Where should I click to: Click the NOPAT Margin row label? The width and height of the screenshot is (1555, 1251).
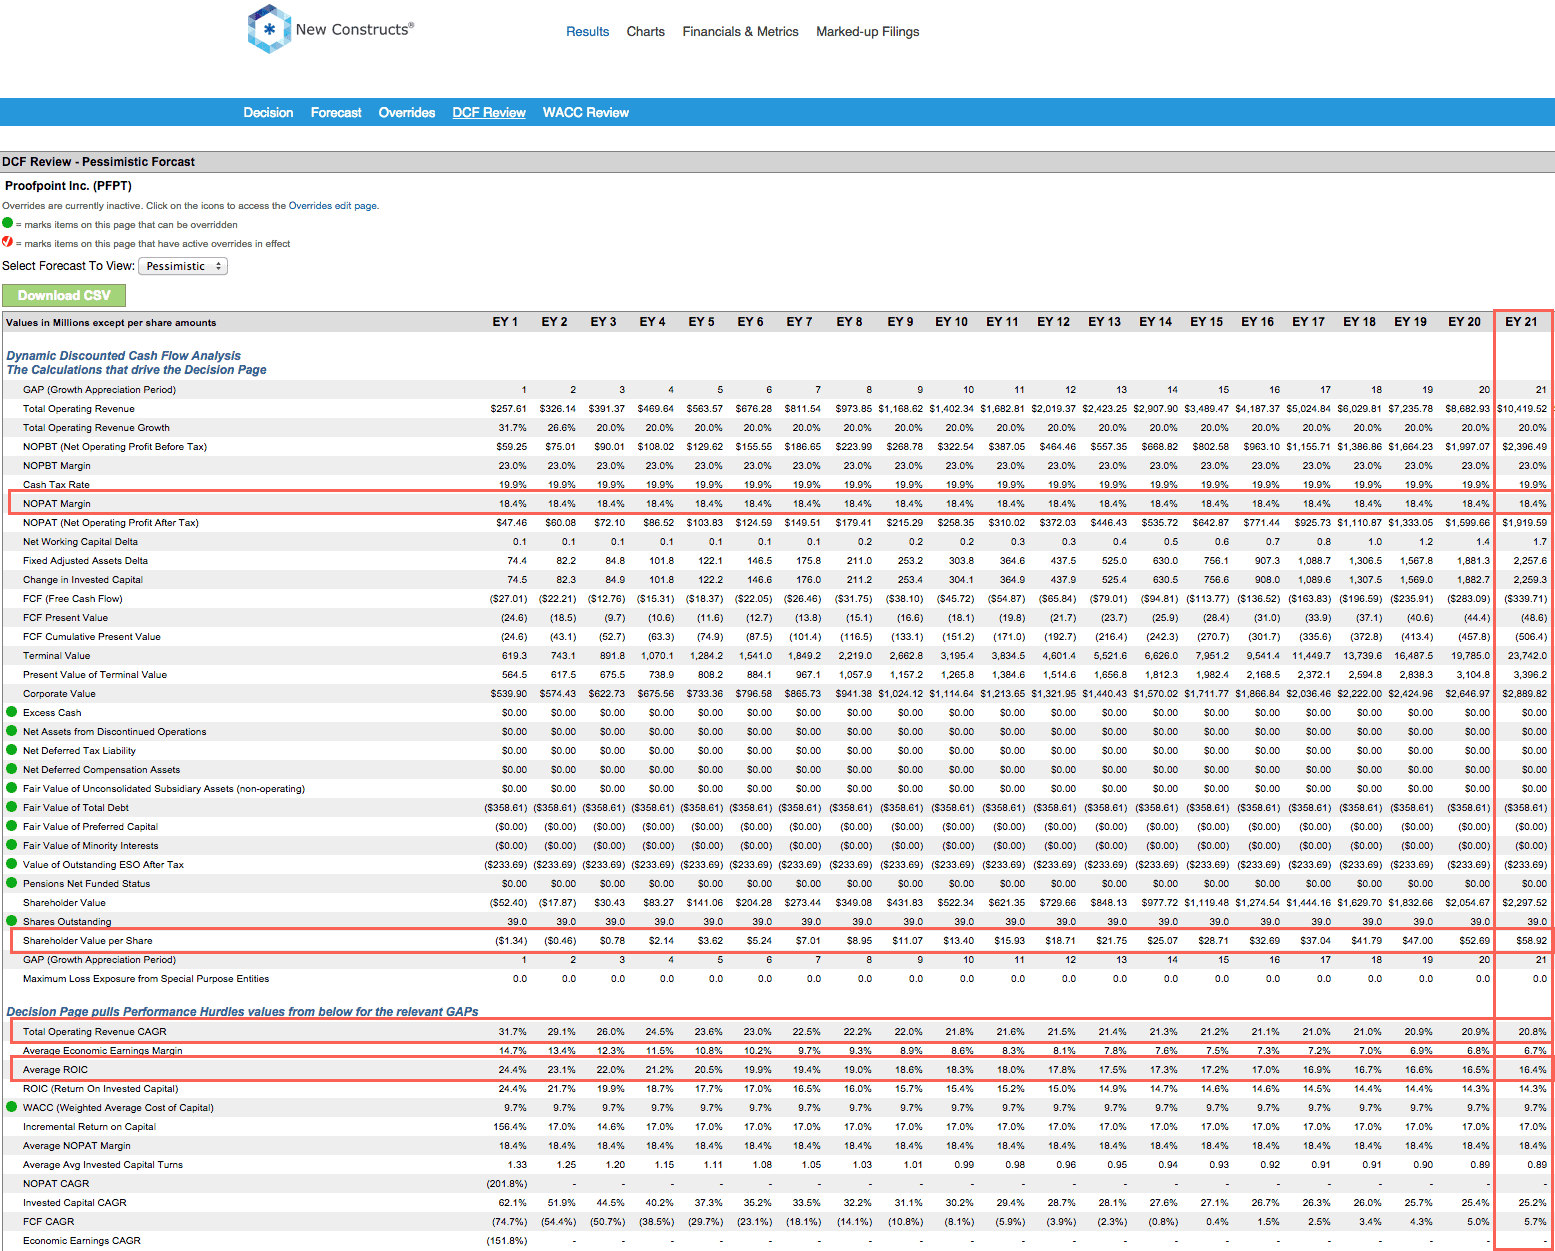57,504
